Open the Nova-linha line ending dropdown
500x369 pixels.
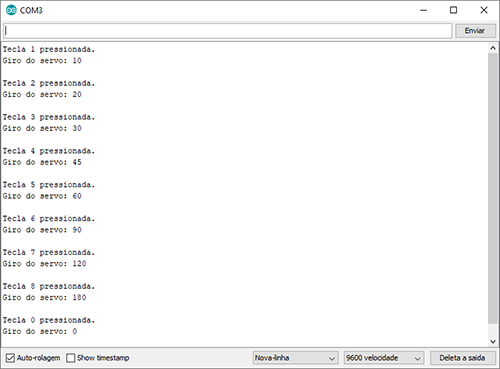tap(295, 358)
